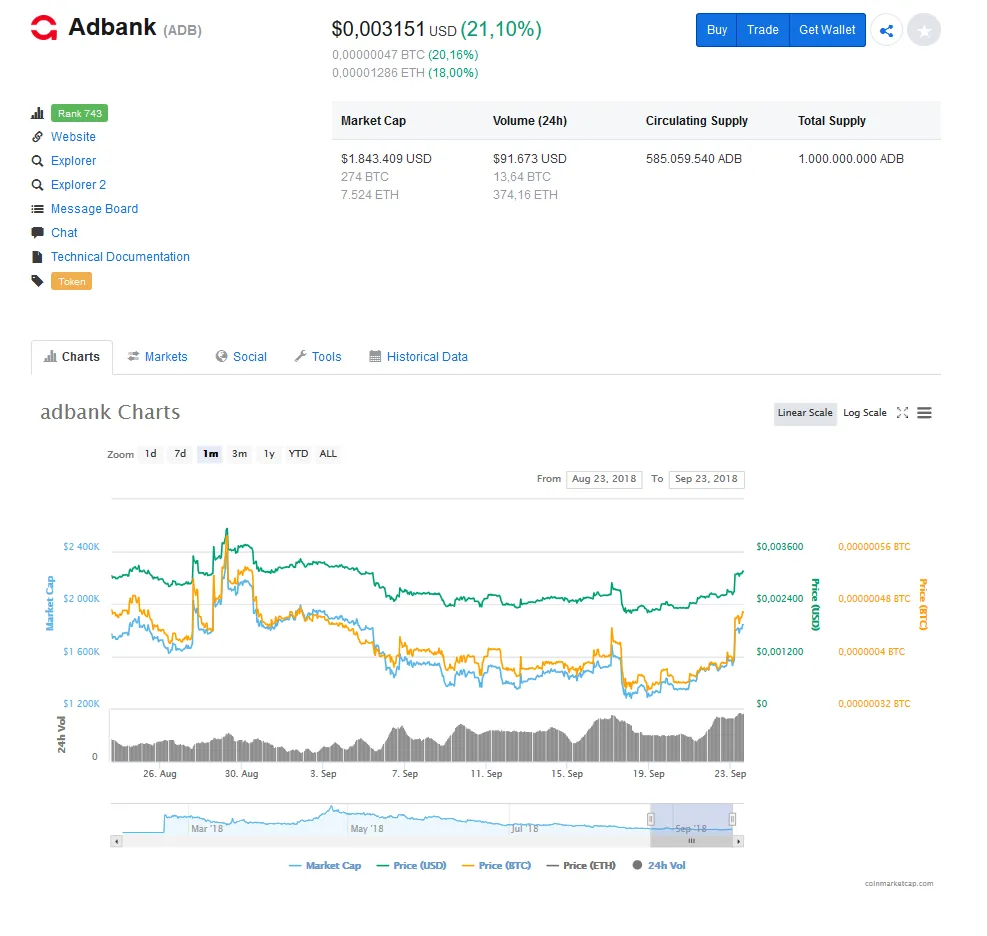
Task: Click the From date field Aug 23, 2018
Action: [604, 479]
